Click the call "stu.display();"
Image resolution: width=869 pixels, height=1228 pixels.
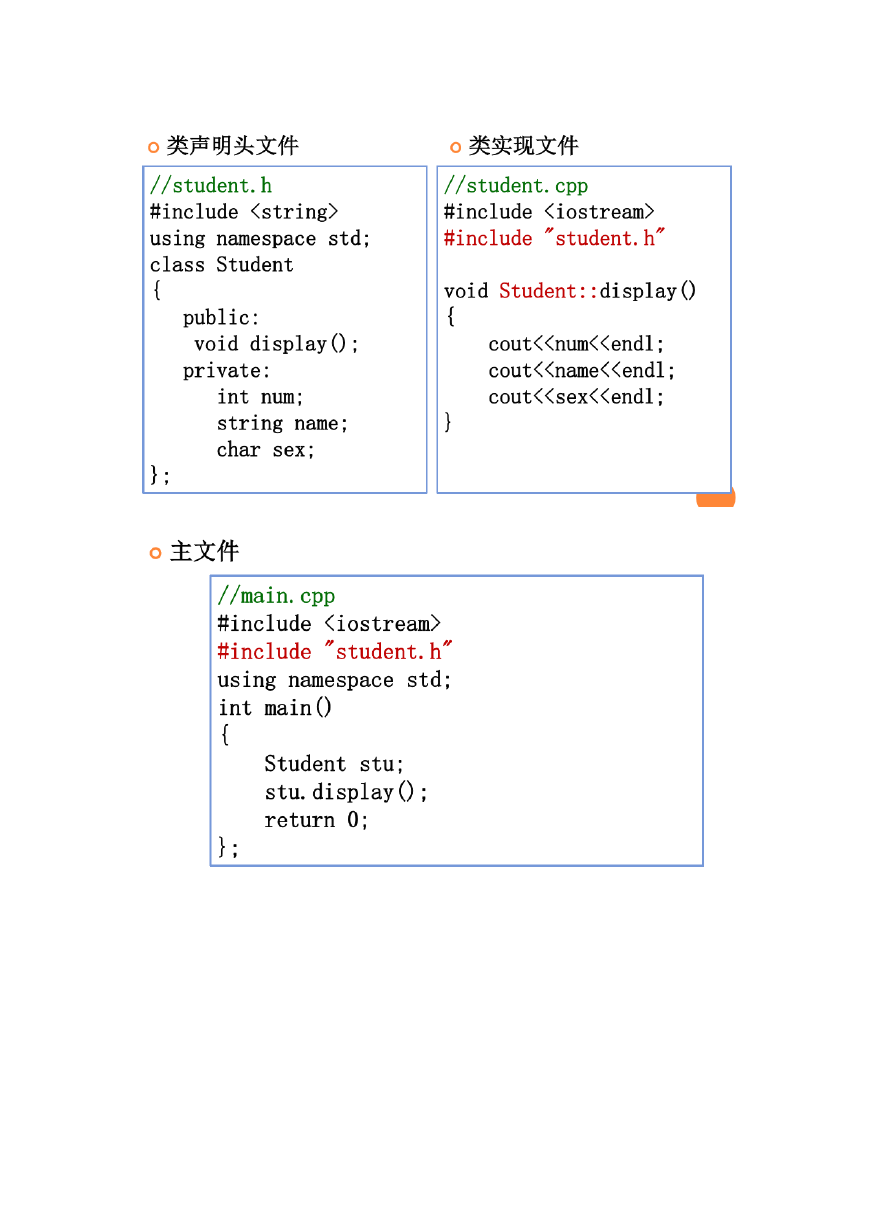pos(347,792)
